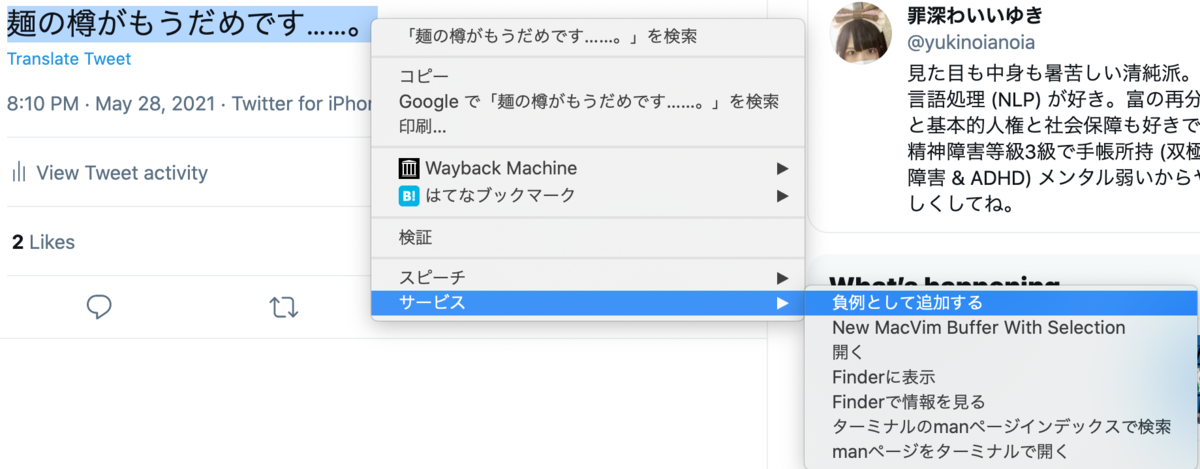Image resolution: width=1200 pixels, height=469 pixels.
Task: Click the retweet arrows icon
Action: 284,306
